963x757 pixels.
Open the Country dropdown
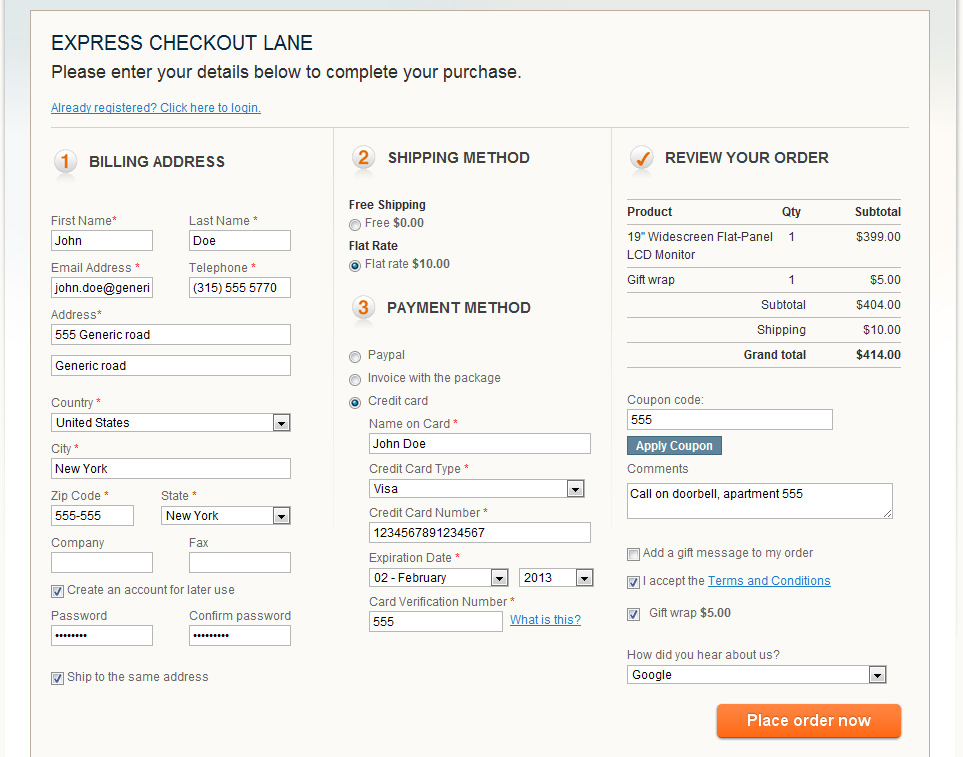[171, 422]
